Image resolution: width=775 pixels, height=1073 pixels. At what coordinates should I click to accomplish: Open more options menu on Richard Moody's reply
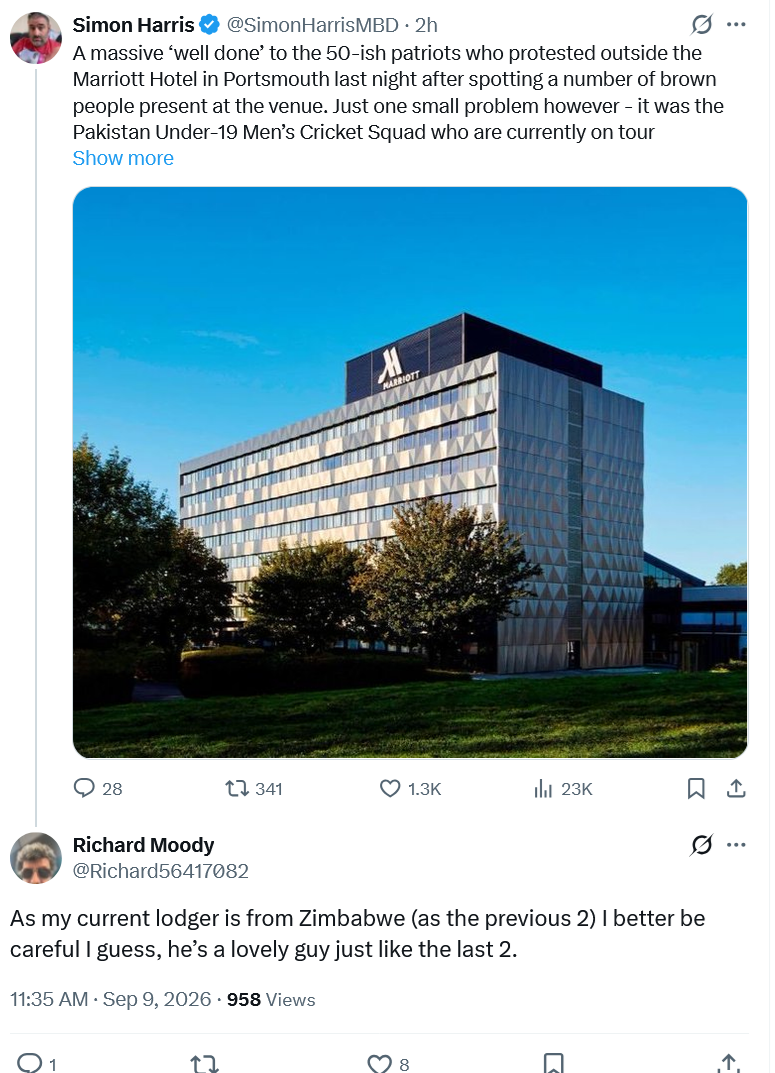click(x=736, y=845)
